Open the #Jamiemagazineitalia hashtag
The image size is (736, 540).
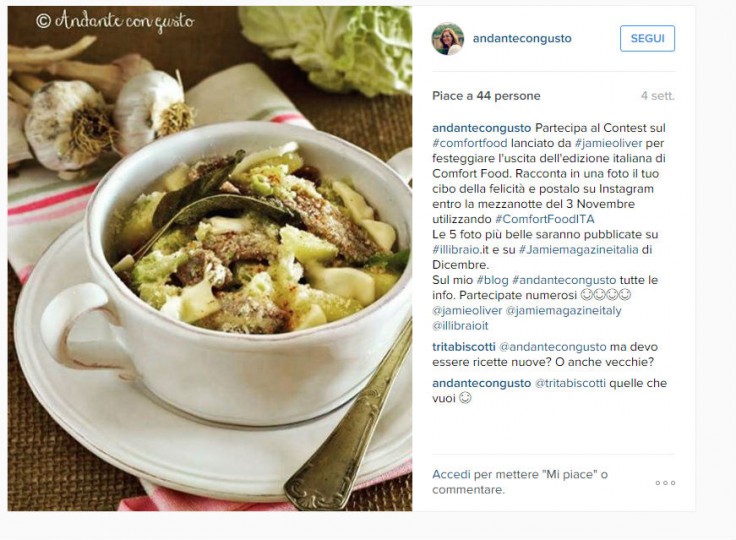[578, 250]
